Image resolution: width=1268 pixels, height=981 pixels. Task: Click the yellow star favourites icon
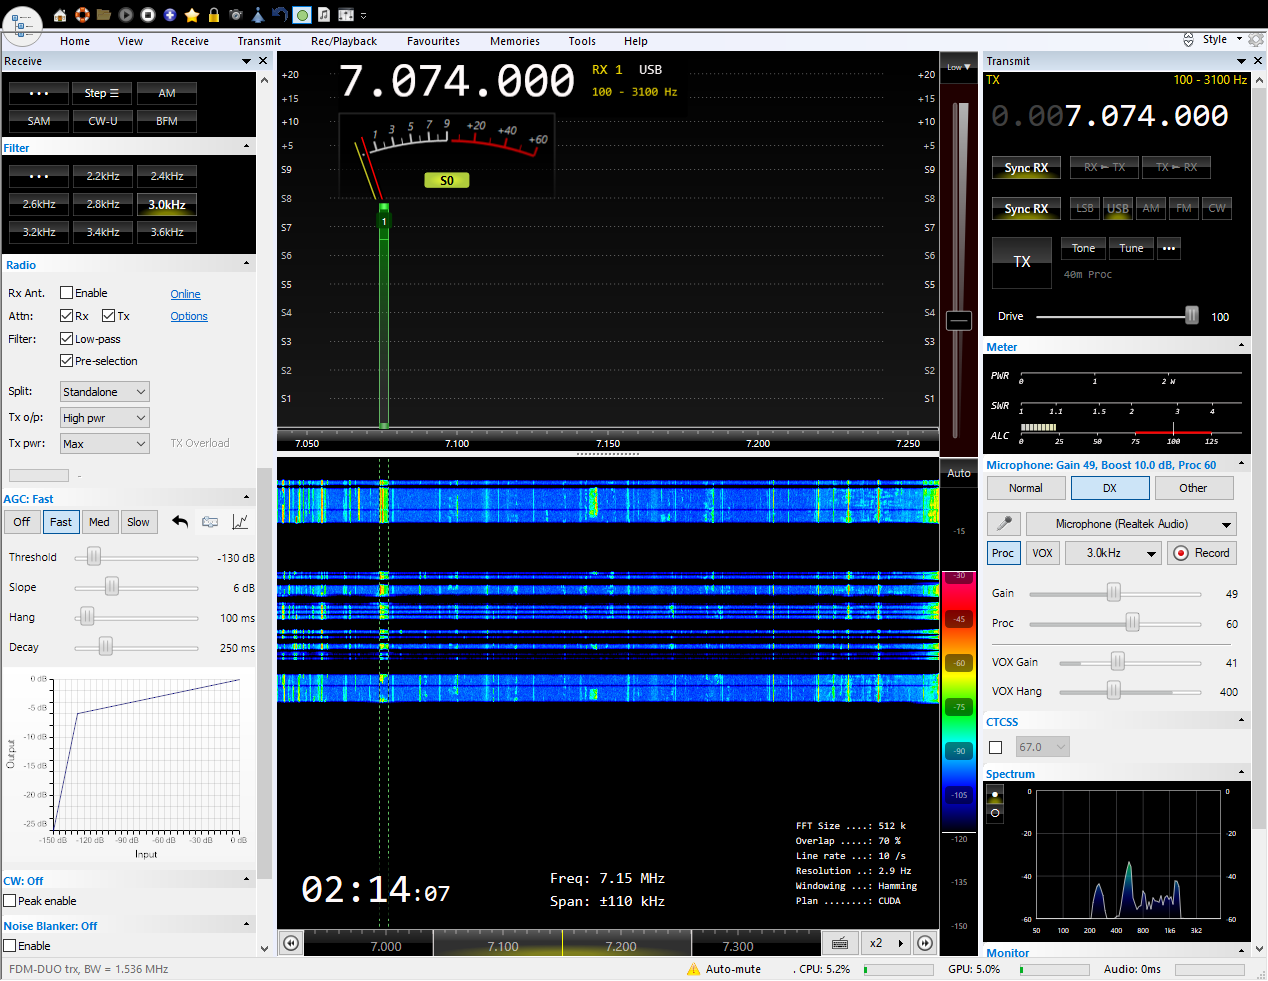click(192, 15)
